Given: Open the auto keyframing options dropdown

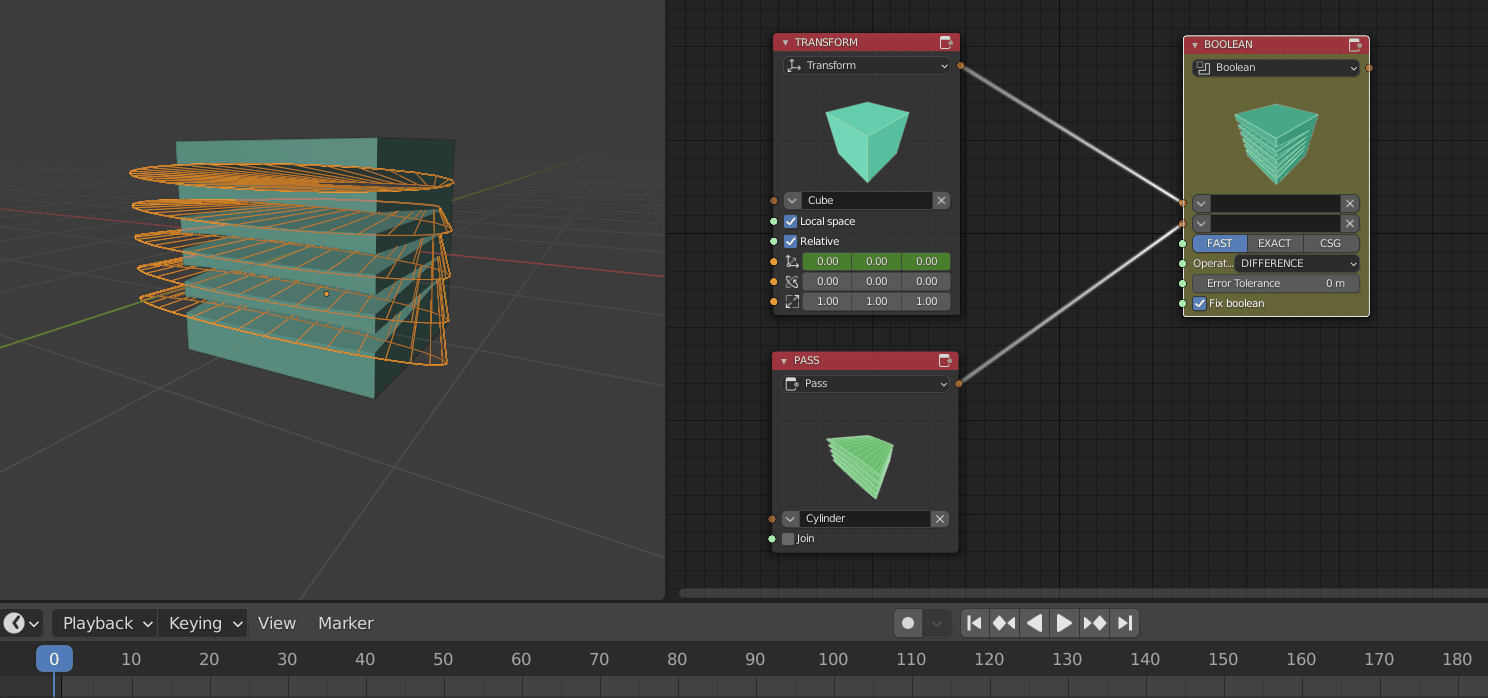Looking at the screenshot, I should pos(937,623).
